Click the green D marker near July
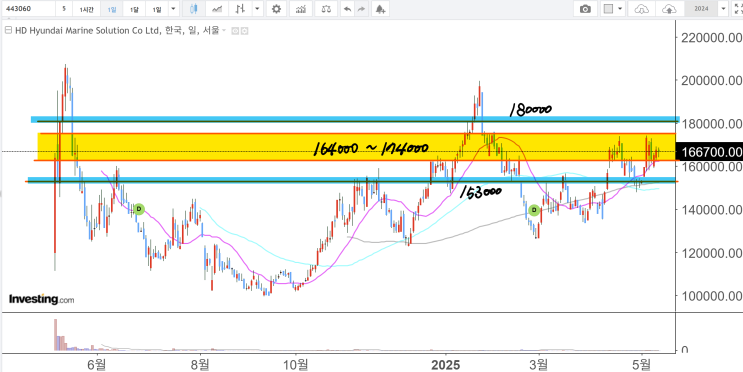The height and width of the screenshot is (372, 743). [139, 209]
